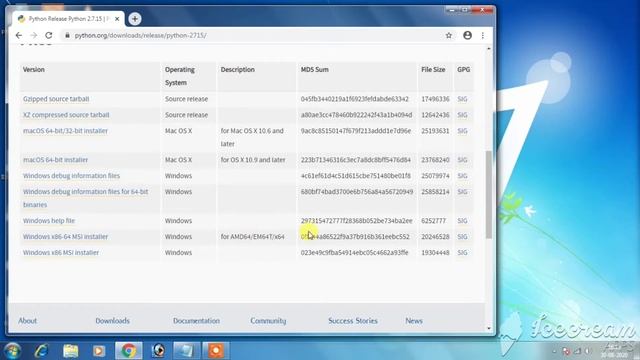Open the Documentation footer link
The width and height of the screenshot is (640, 360).
click(x=196, y=321)
